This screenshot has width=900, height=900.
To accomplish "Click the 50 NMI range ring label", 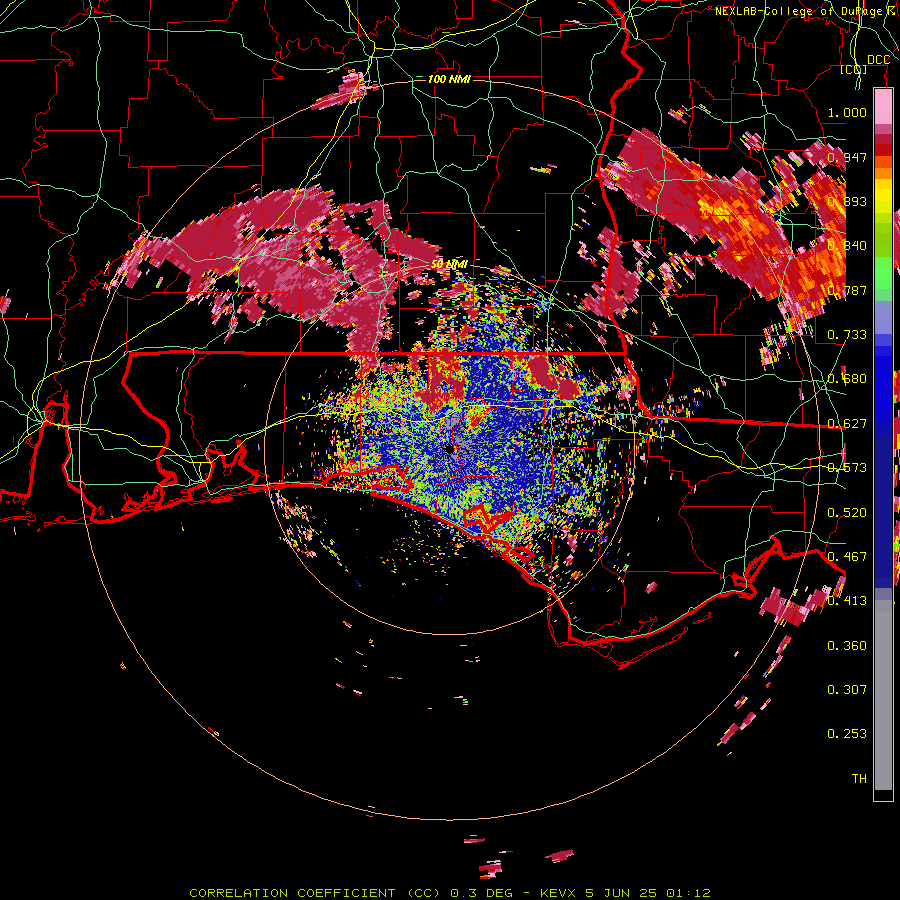I will pos(449,264).
